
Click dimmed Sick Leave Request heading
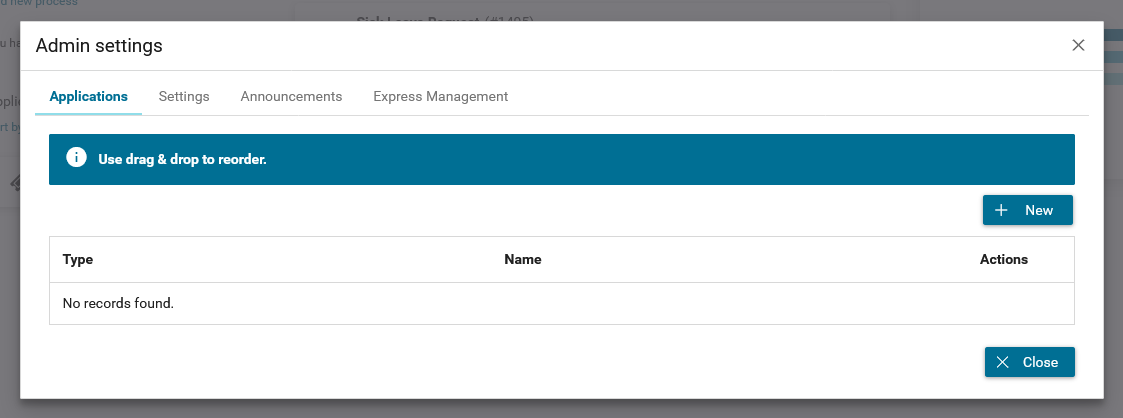(x=445, y=19)
